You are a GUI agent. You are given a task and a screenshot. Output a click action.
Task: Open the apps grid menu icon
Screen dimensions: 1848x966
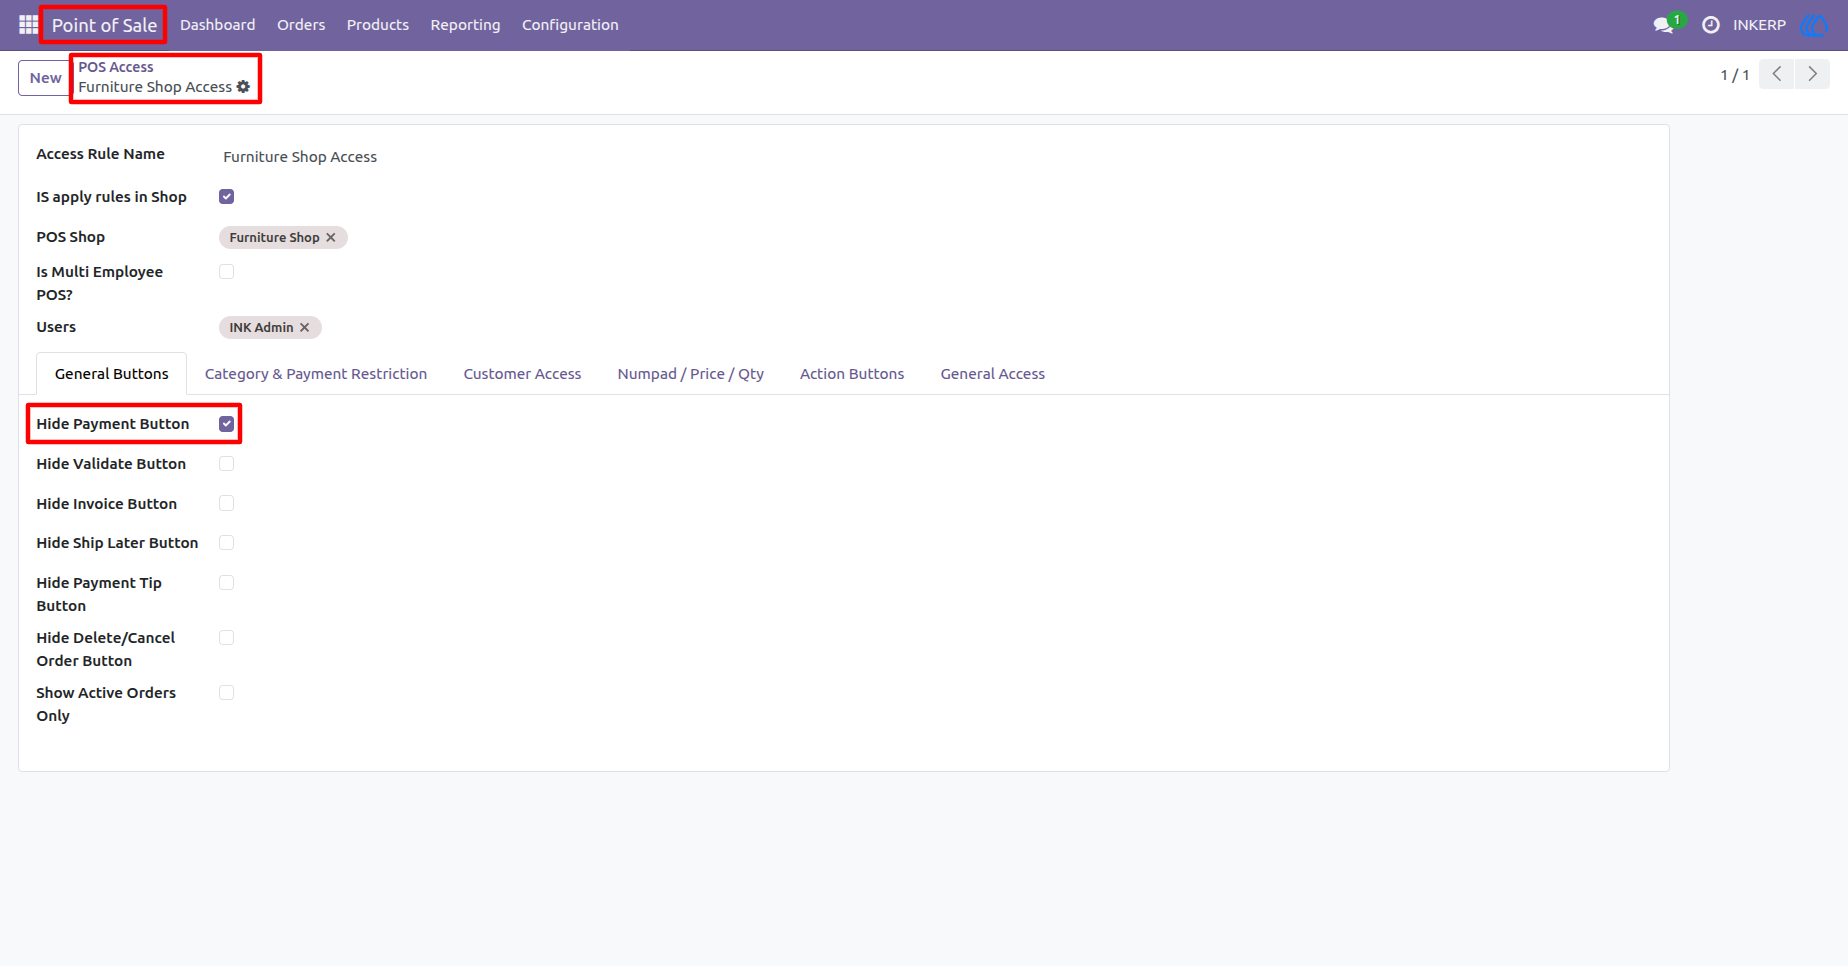coord(28,24)
